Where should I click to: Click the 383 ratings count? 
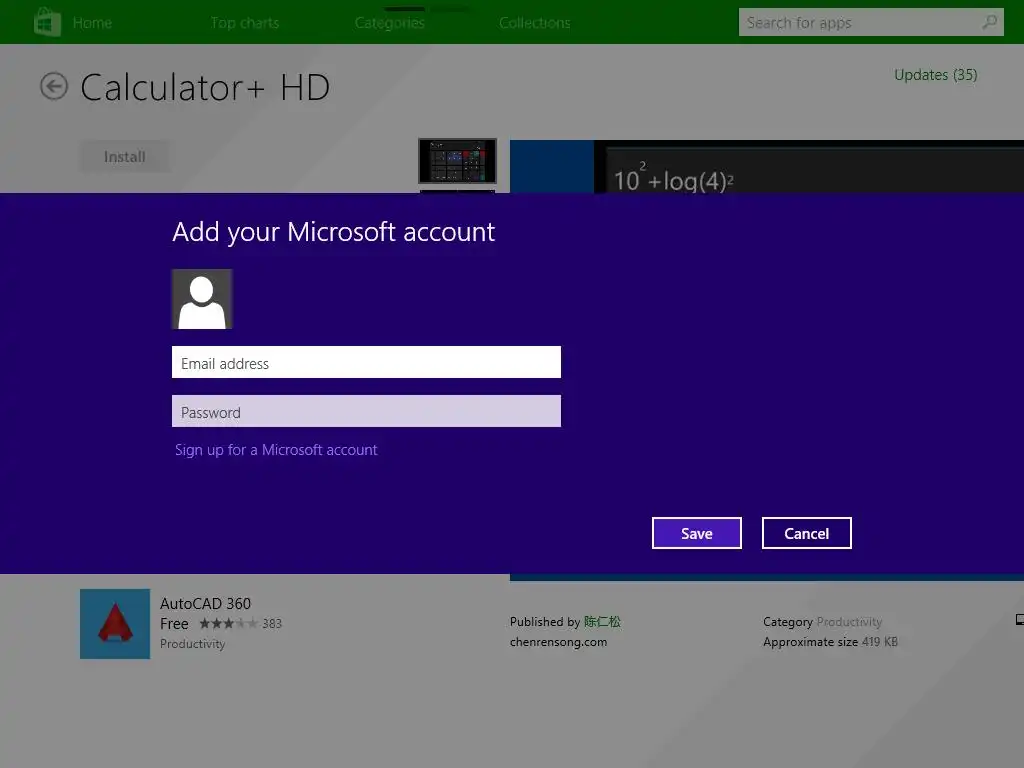pyautogui.click(x=272, y=624)
